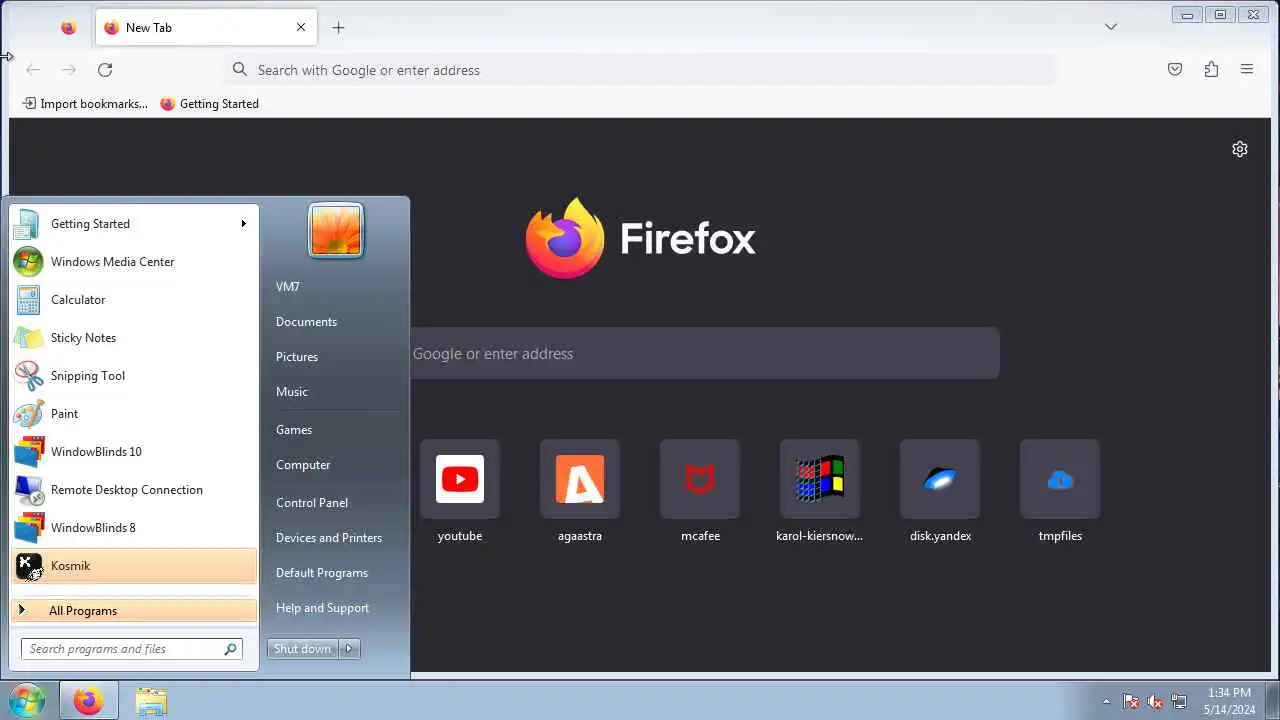Click the user account picture

(x=336, y=230)
